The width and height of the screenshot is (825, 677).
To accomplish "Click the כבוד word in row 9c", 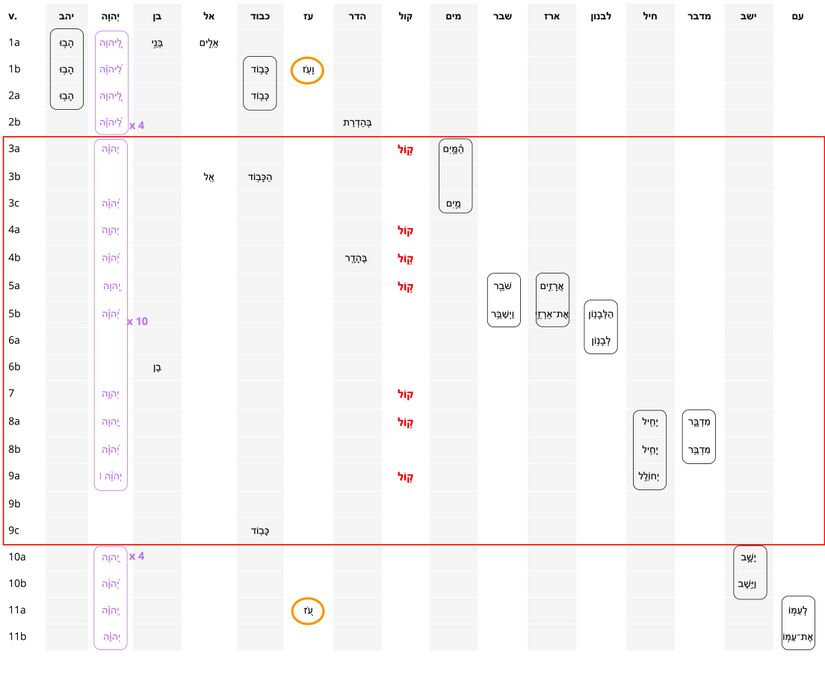I will click(x=259, y=530).
